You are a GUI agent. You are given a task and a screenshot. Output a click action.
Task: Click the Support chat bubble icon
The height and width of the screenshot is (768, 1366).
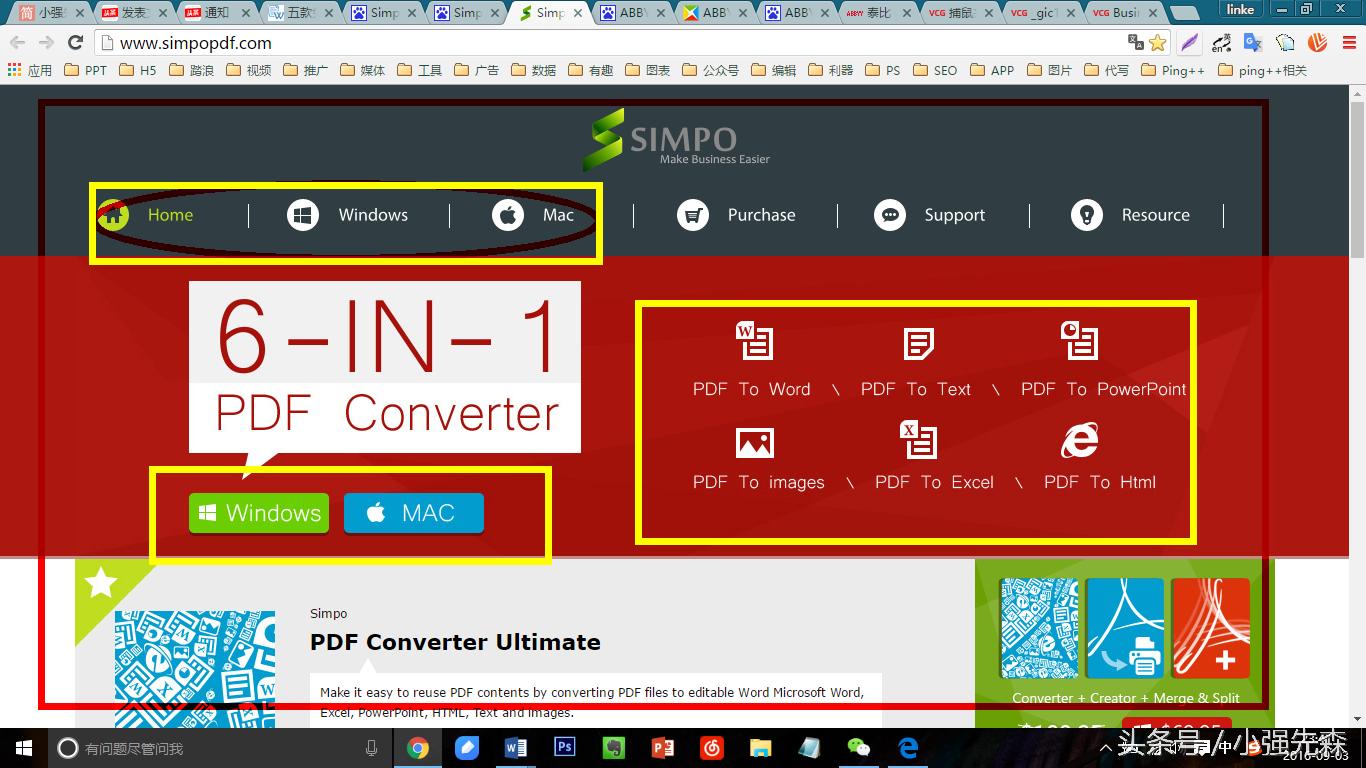(x=889, y=215)
